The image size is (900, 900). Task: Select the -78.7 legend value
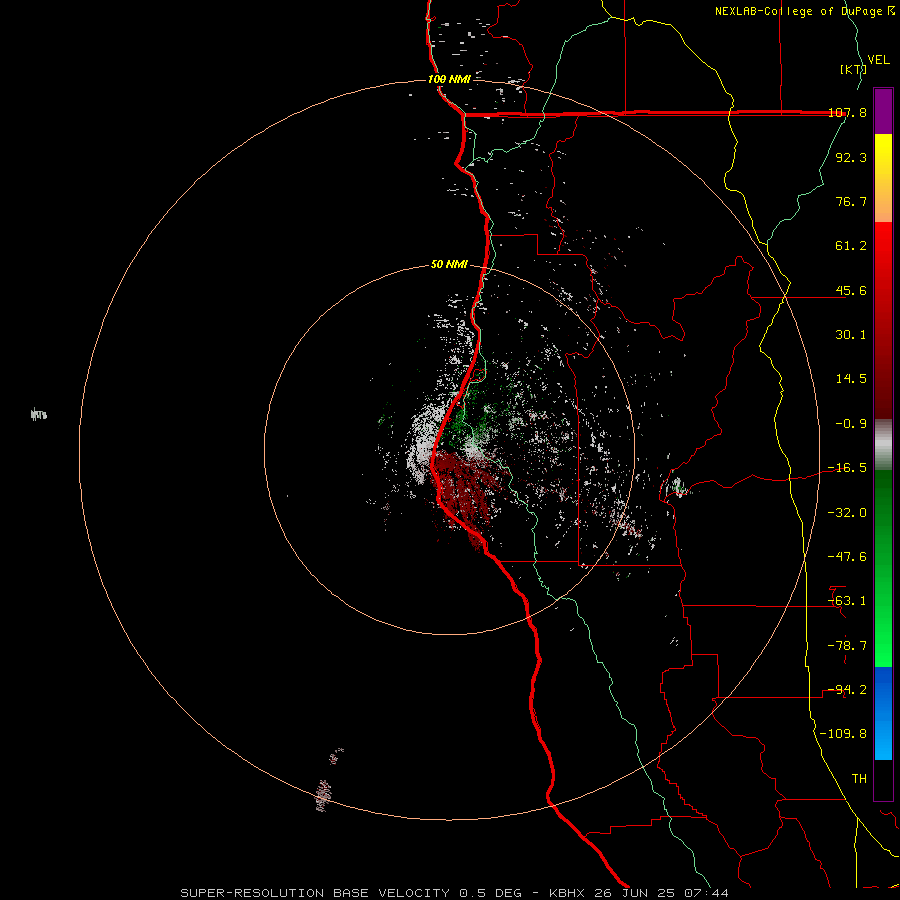pyautogui.click(x=847, y=646)
